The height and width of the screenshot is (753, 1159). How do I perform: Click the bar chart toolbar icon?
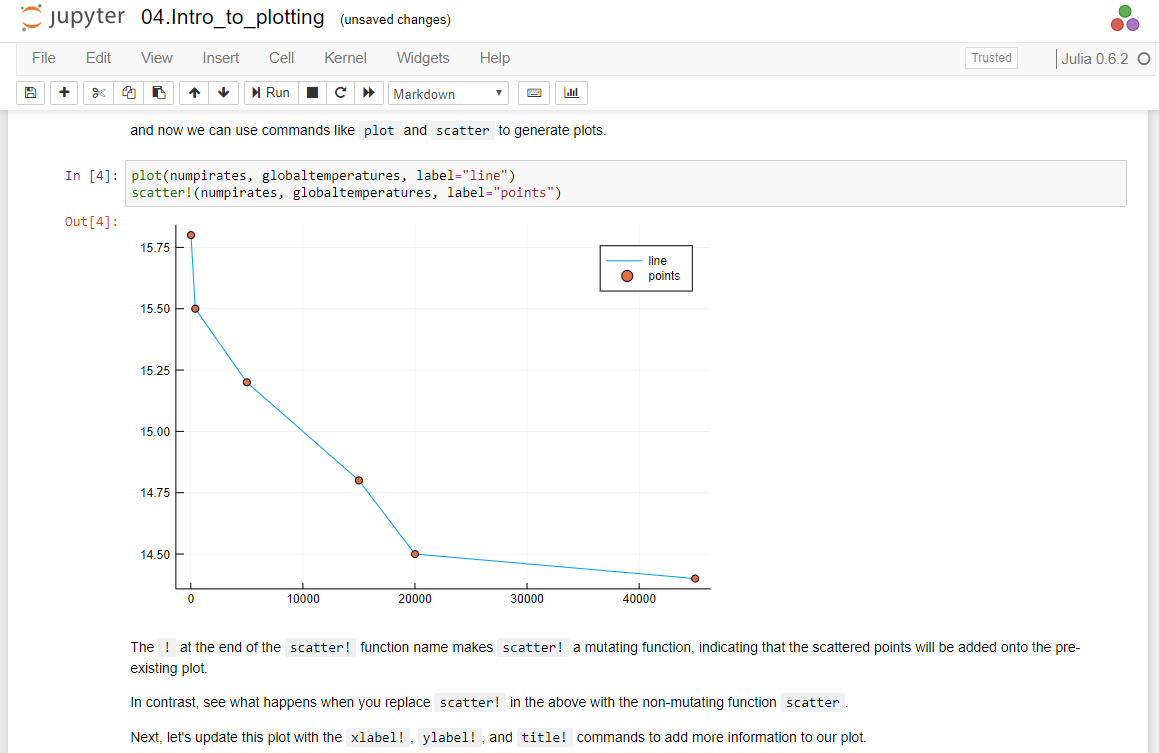[x=571, y=93]
